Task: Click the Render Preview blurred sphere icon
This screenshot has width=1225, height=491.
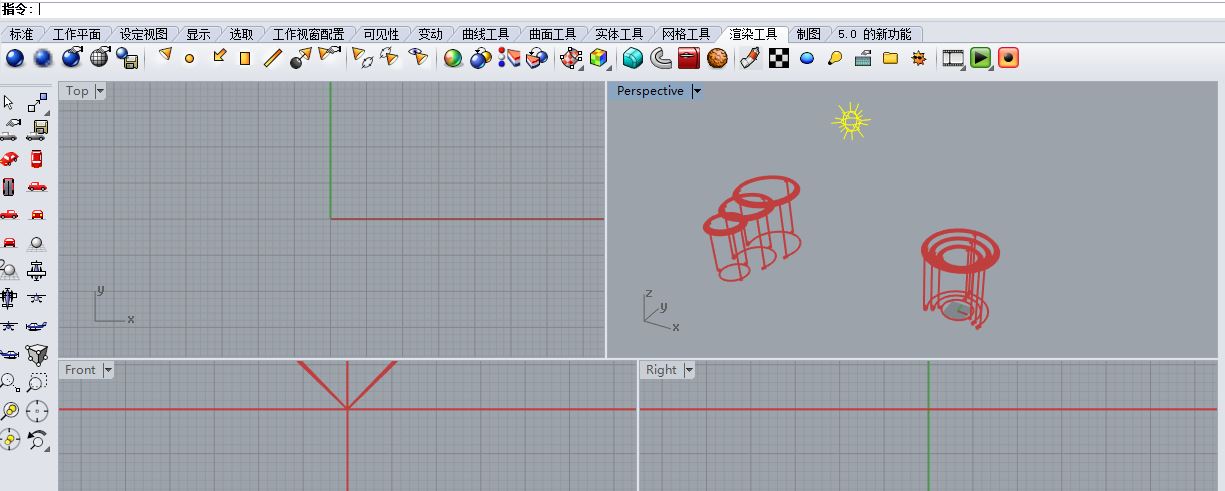Action: [43, 59]
